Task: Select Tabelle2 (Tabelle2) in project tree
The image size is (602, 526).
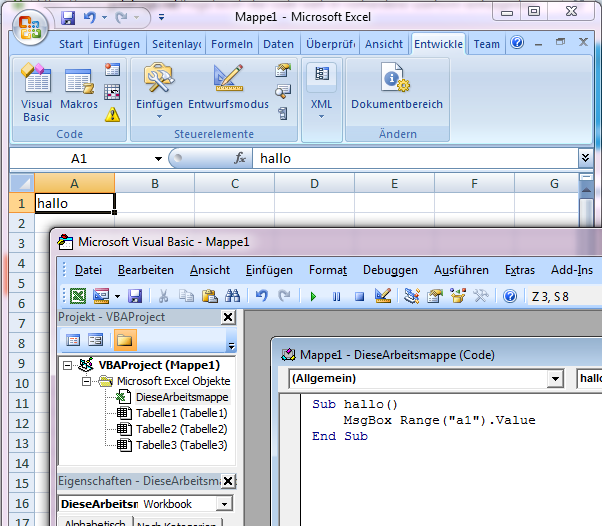Action: (x=181, y=429)
